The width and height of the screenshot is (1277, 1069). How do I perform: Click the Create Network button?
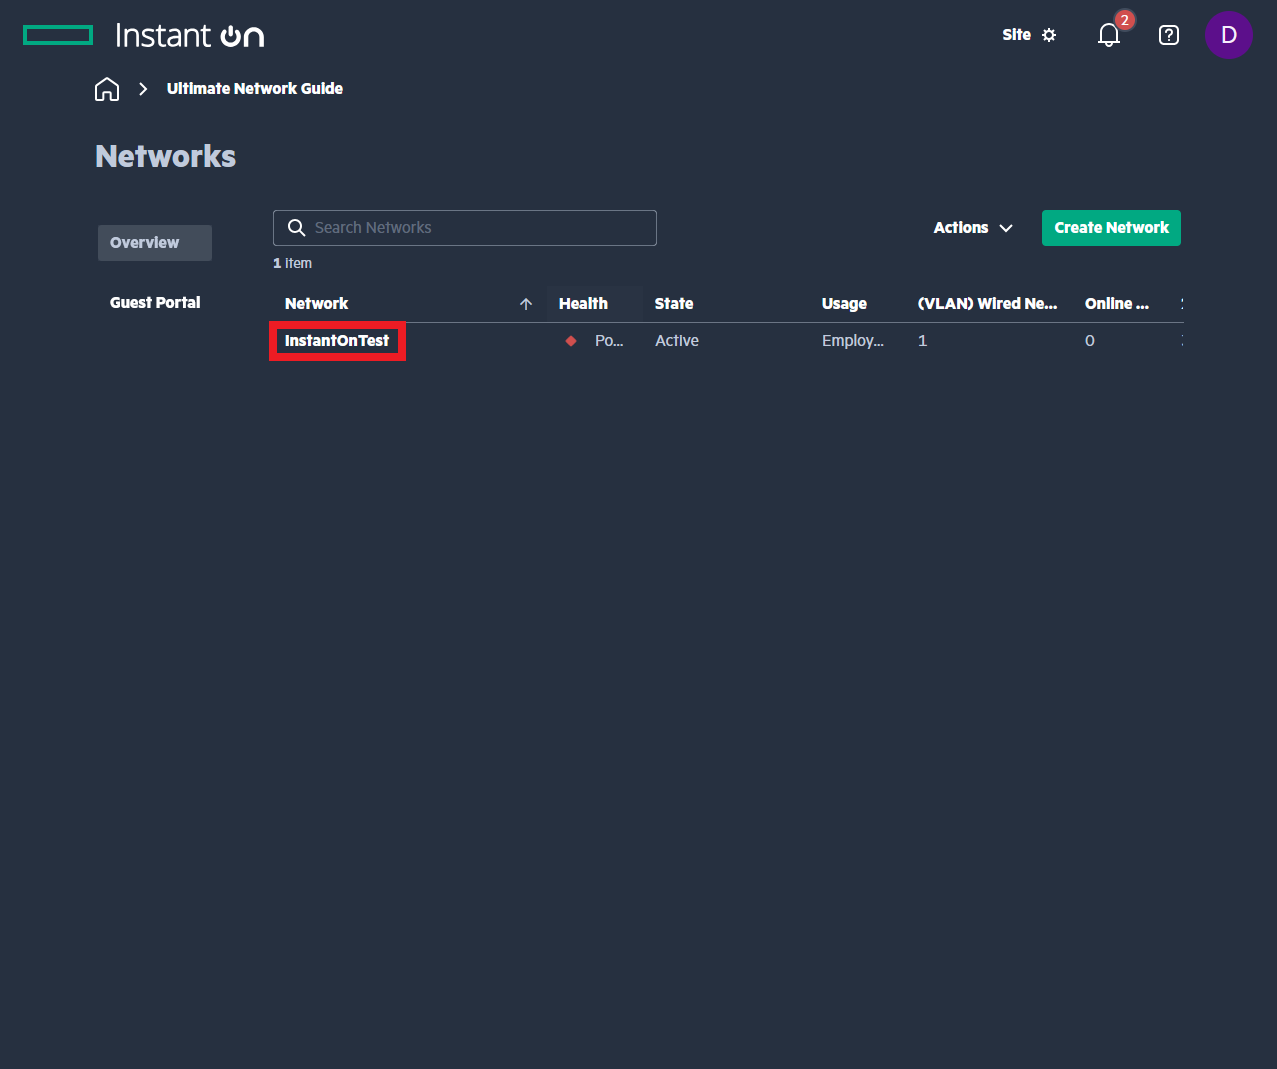1111,228
